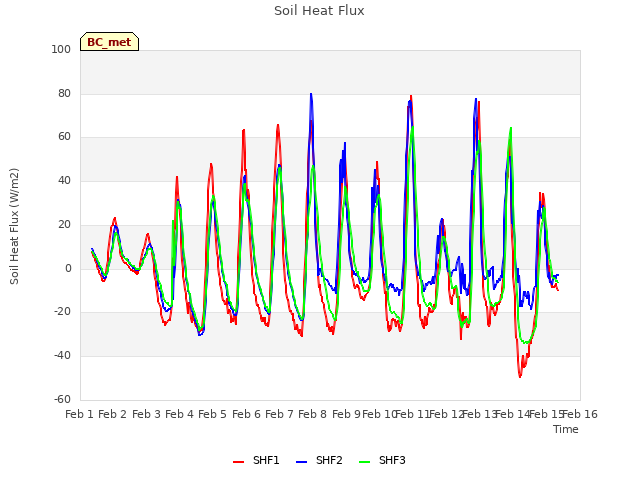The width and height of the screenshot is (640, 480).
Task: Click the Soil Heat Flux chart title
Action: point(319,11)
